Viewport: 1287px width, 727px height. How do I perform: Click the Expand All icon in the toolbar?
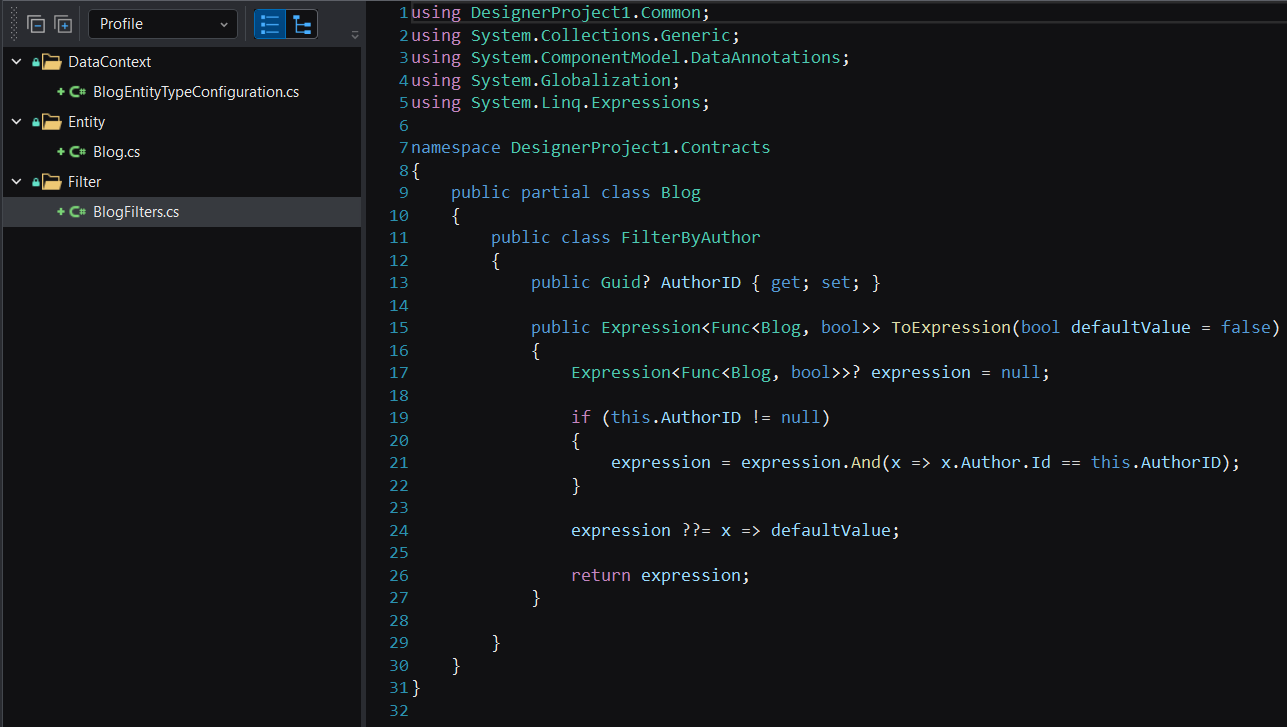63,24
